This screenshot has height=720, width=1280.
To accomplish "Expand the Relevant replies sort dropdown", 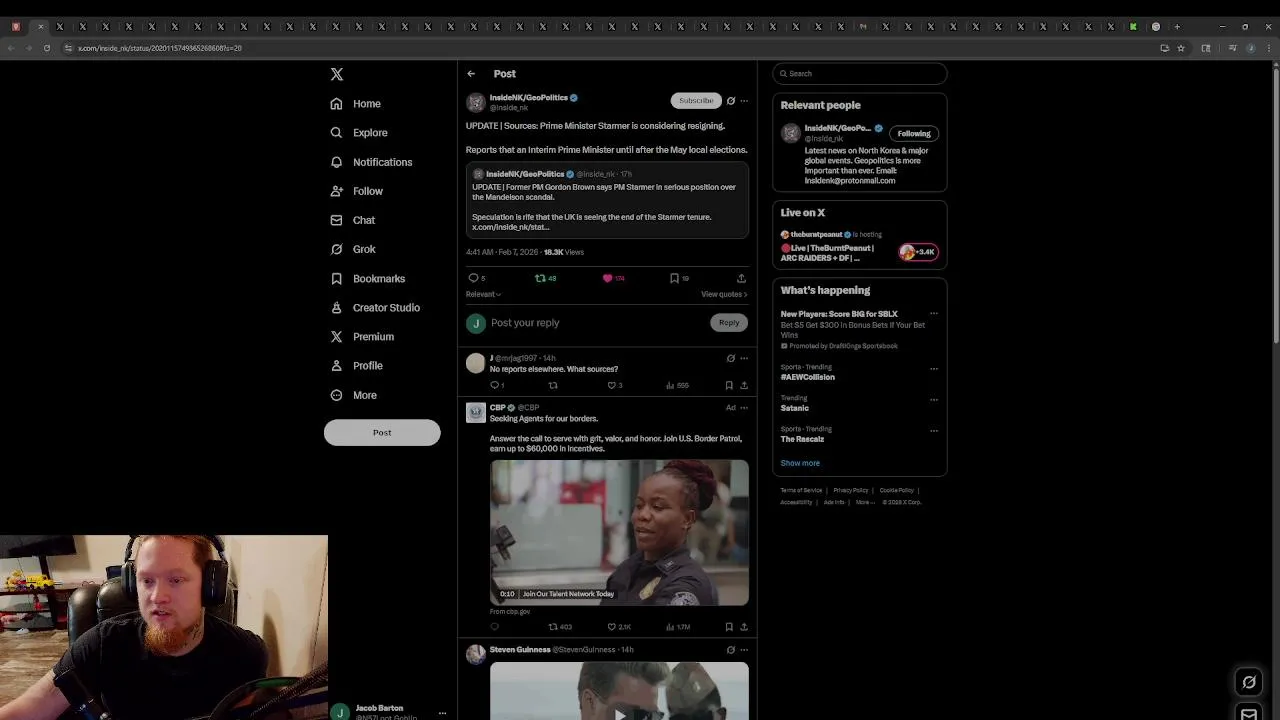I will pos(483,294).
